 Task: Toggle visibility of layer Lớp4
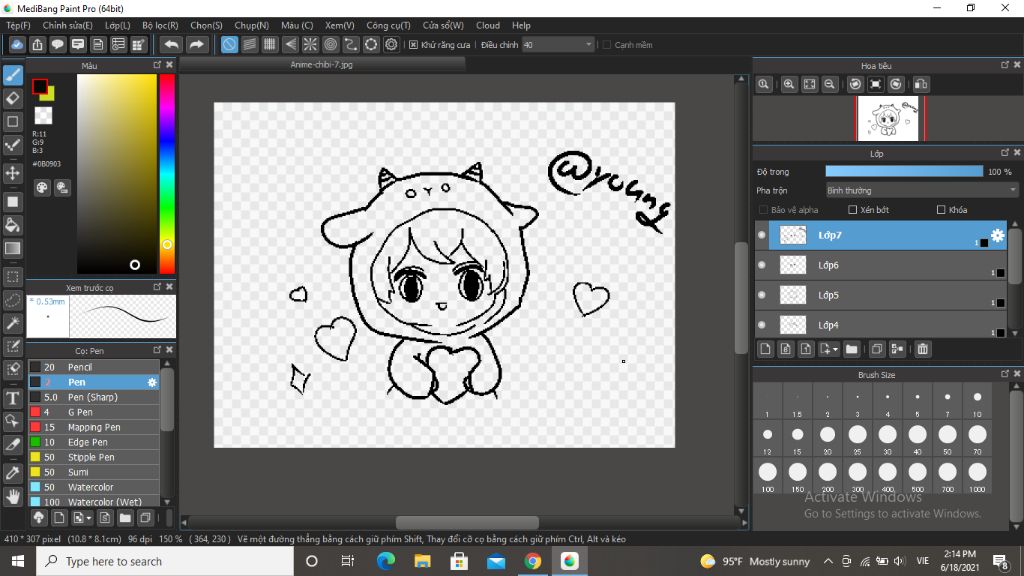tap(761, 325)
